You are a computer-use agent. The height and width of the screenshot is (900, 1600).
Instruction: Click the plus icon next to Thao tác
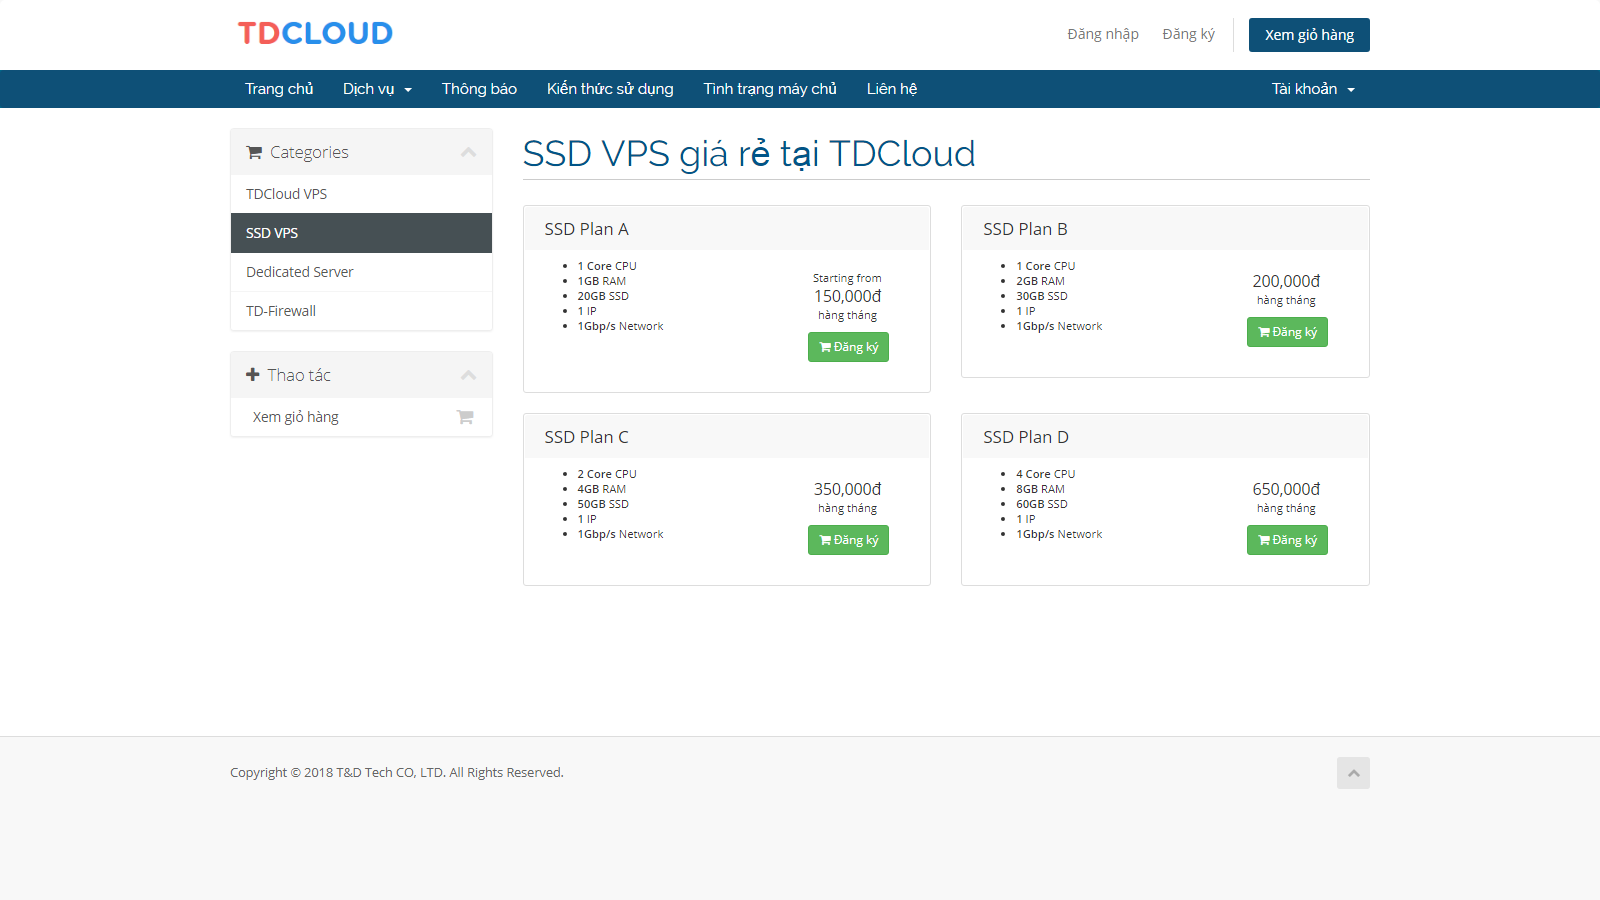(x=253, y=375)
